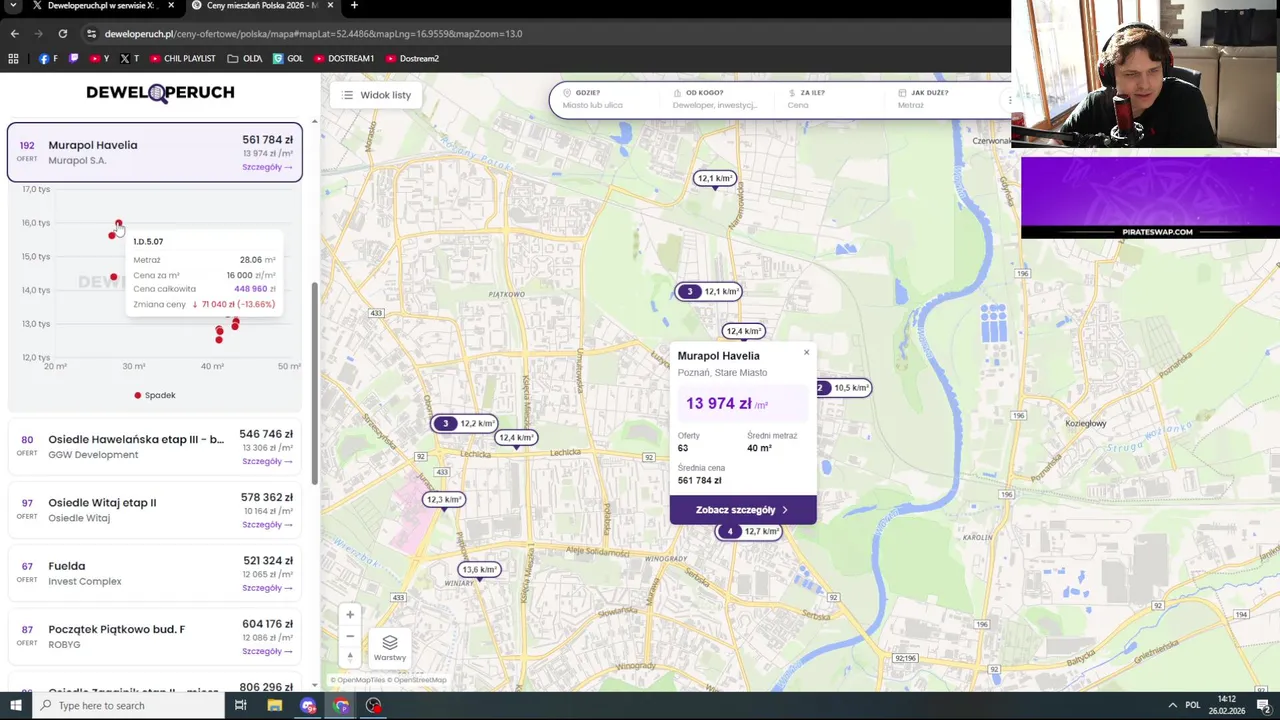Image resolution: width=1280 pixels, height=720 pixels.
Task: Reset map compass orientation button
Action: click(350, 657)
